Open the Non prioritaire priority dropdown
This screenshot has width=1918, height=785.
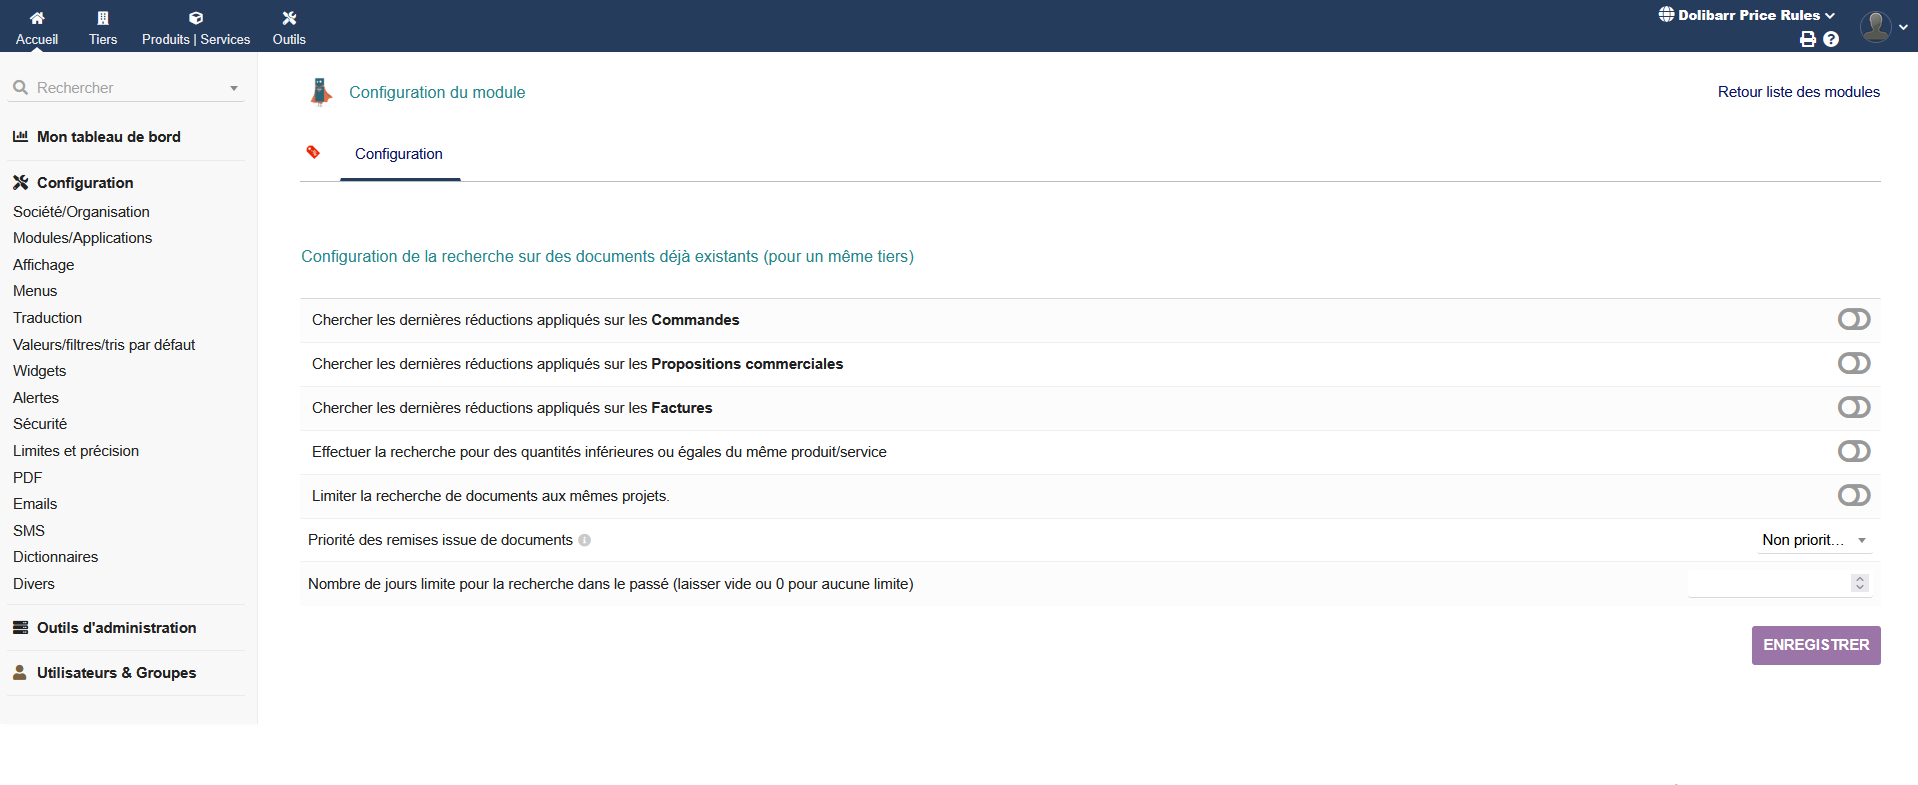[x=1813, y=540]
